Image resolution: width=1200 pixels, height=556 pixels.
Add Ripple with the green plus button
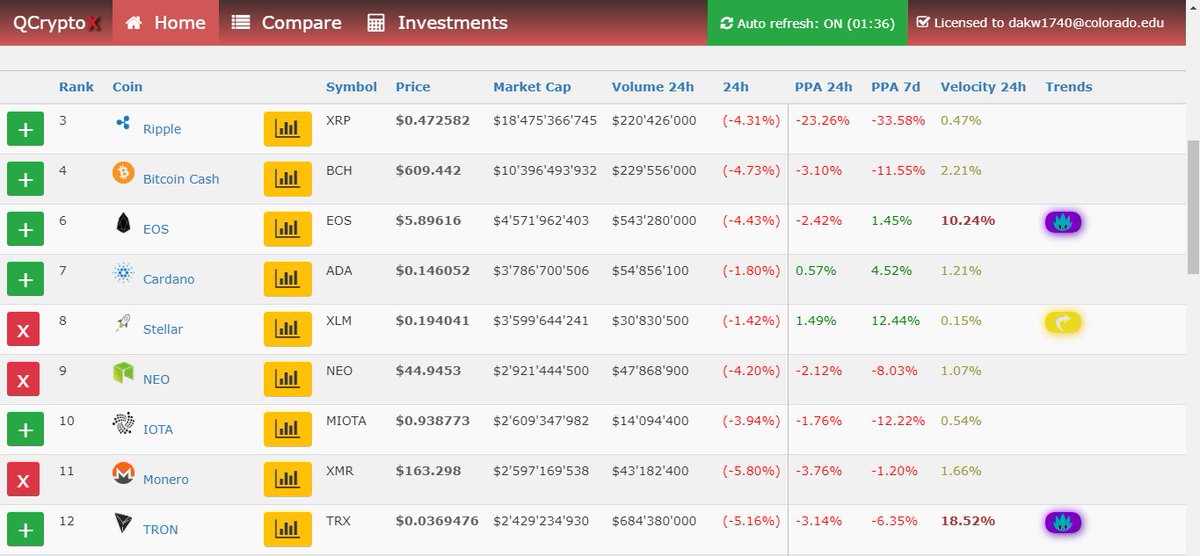tap(25, 129)
